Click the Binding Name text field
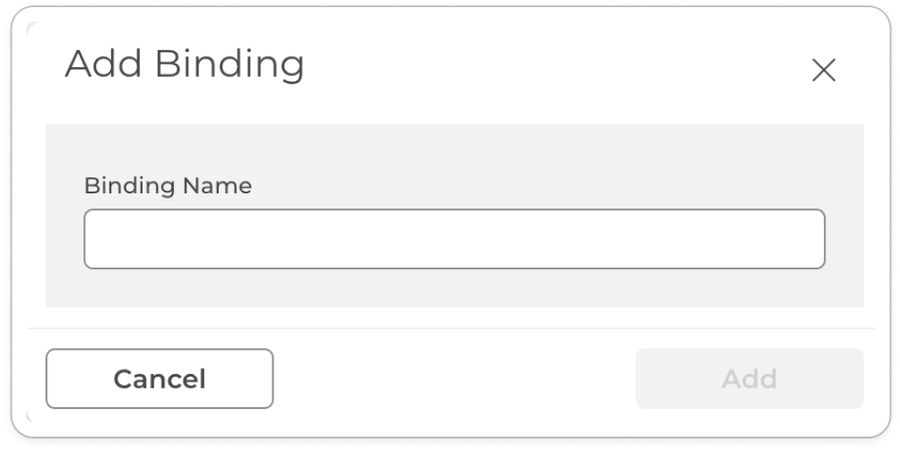The image size is (900, 451). (x=454, y=239)
